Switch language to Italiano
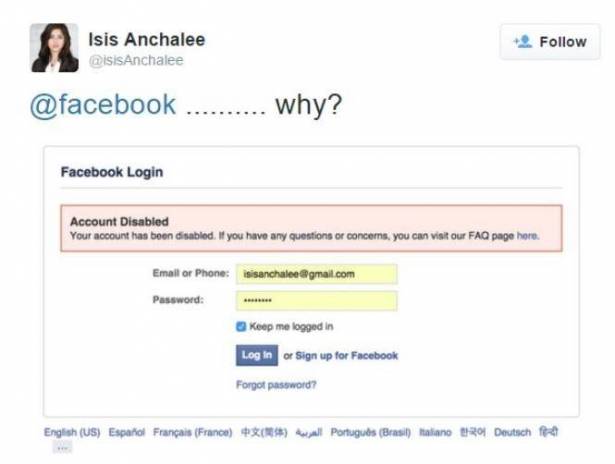Image resolution: width=615 pixels, height=464 pixels. [435, 432]
